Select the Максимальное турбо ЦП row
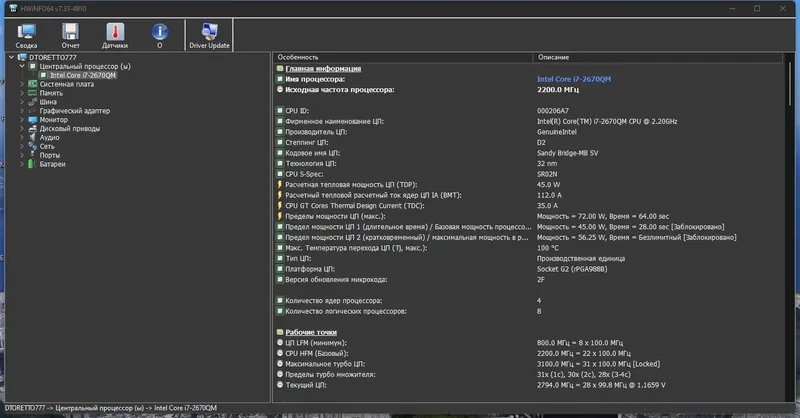The image size is (800, 418). (x=528, y=364)
